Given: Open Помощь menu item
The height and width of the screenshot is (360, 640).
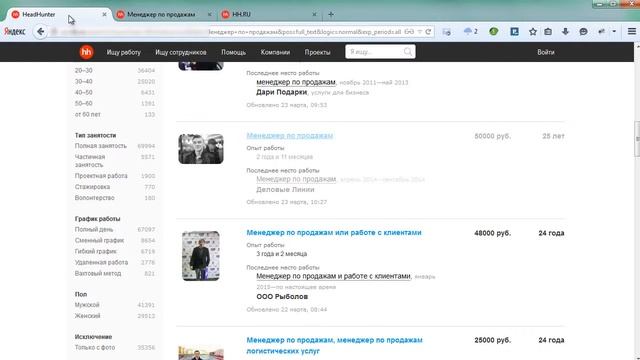Looking at the screenshot, I should pos(233,52).
